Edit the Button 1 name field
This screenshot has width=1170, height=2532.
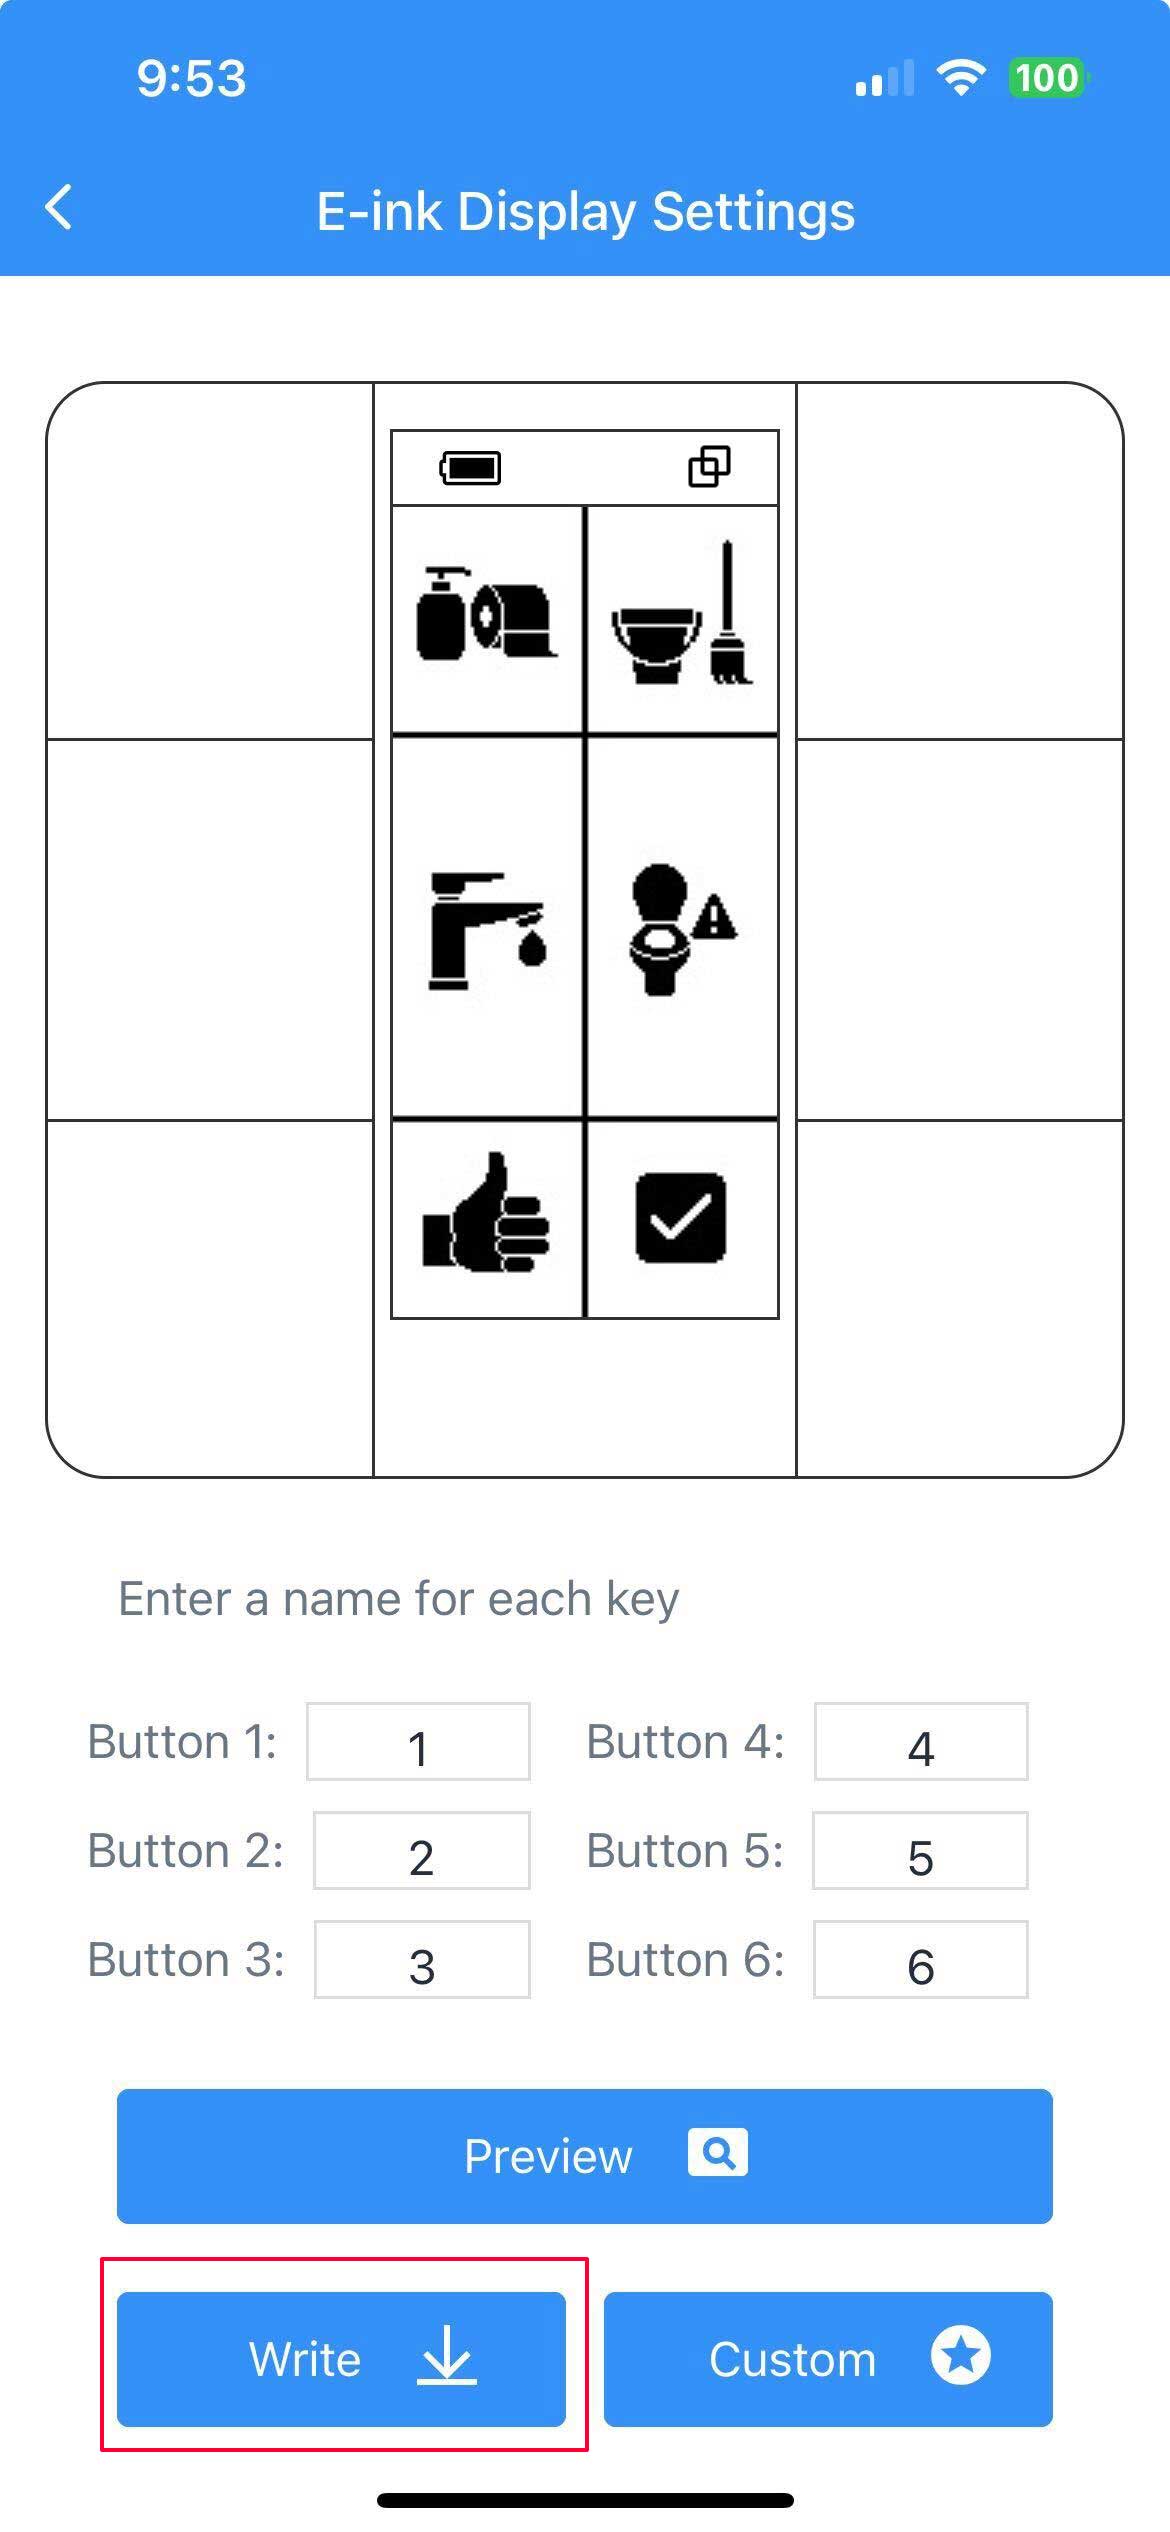click(418, 1743)
